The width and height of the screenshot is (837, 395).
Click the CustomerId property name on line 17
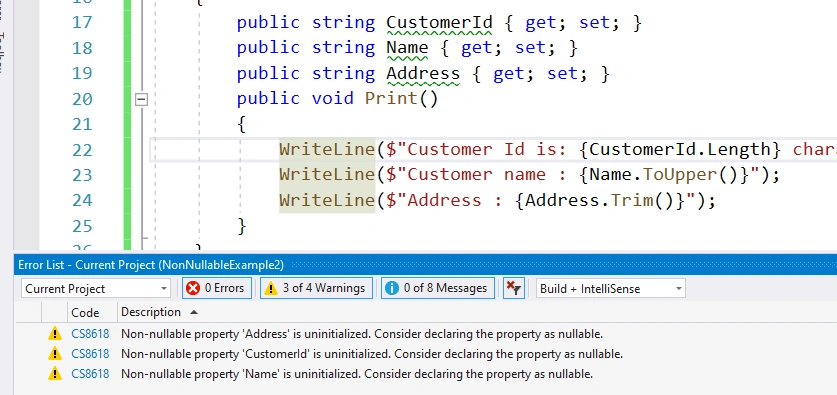tap(439, 23)
